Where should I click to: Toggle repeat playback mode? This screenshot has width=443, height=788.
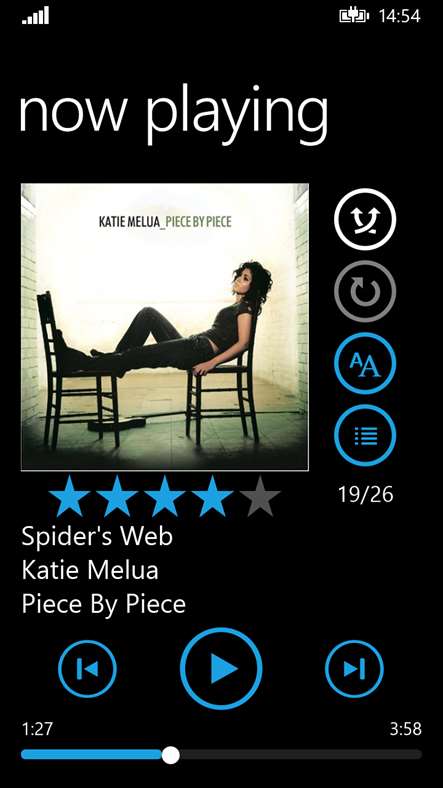(x=365, y=291)
